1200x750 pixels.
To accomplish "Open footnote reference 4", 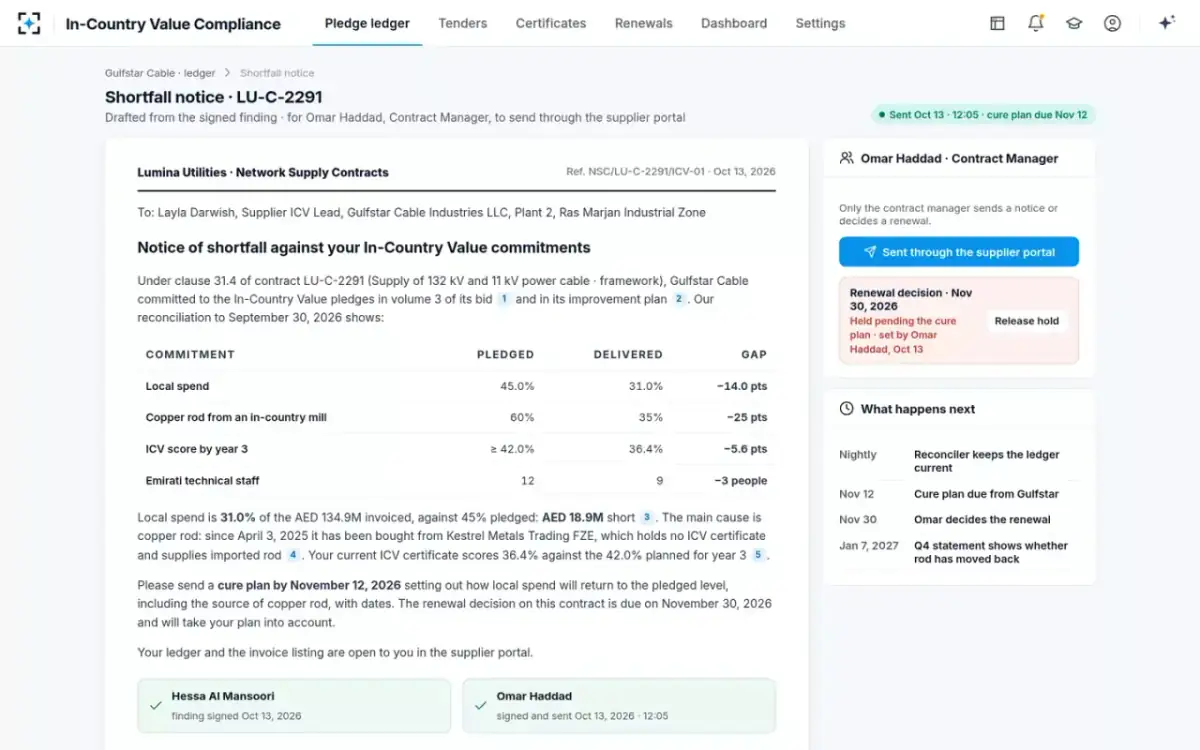I will tap(293, 555).
